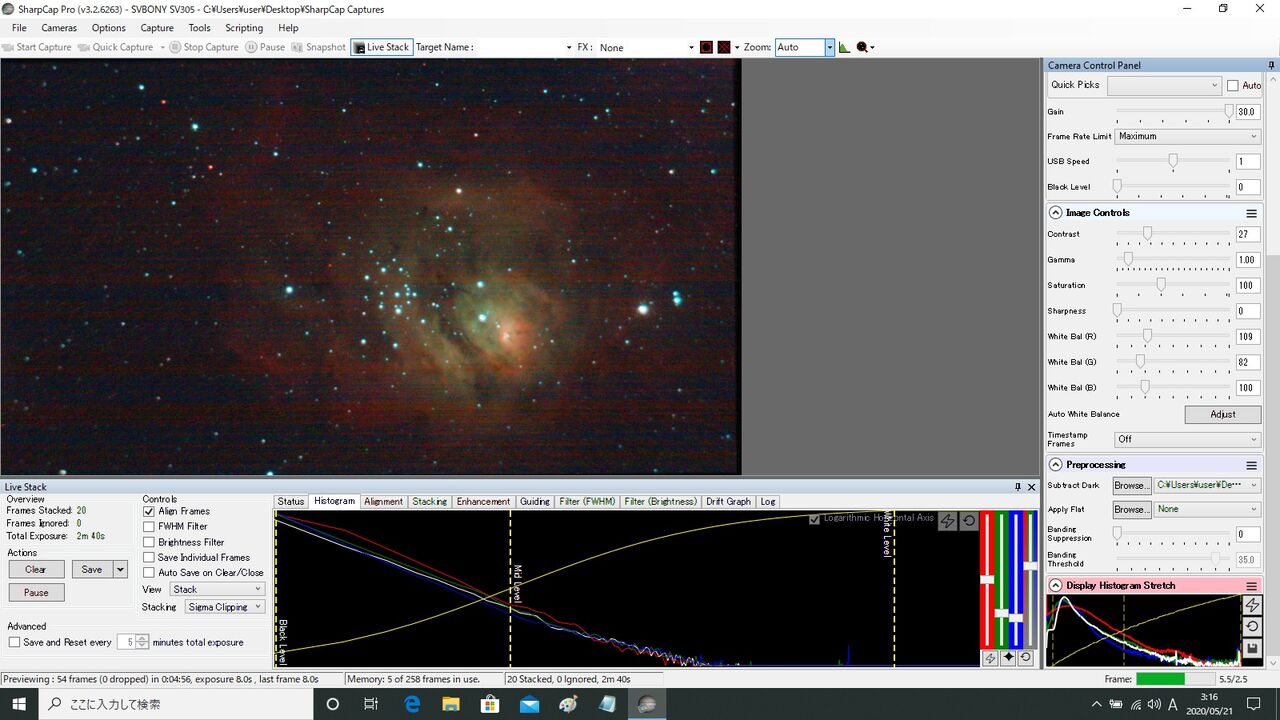Enable Save Individual Frames option
The image size is (1280, 720).
(x=149, y=557)
